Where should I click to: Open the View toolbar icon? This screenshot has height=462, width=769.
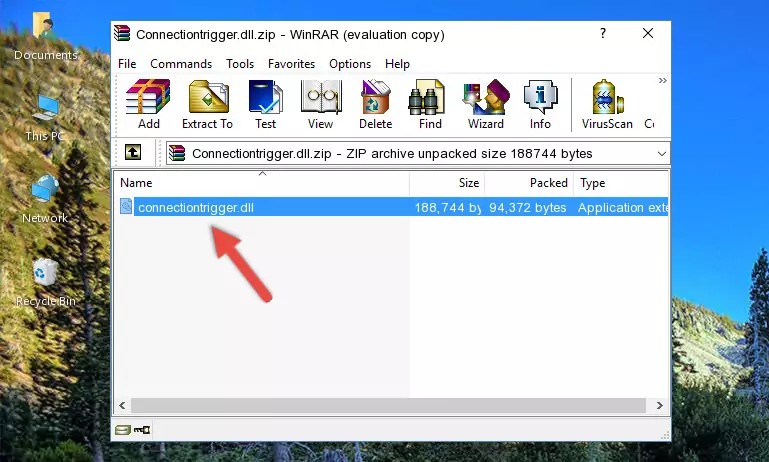321,104
